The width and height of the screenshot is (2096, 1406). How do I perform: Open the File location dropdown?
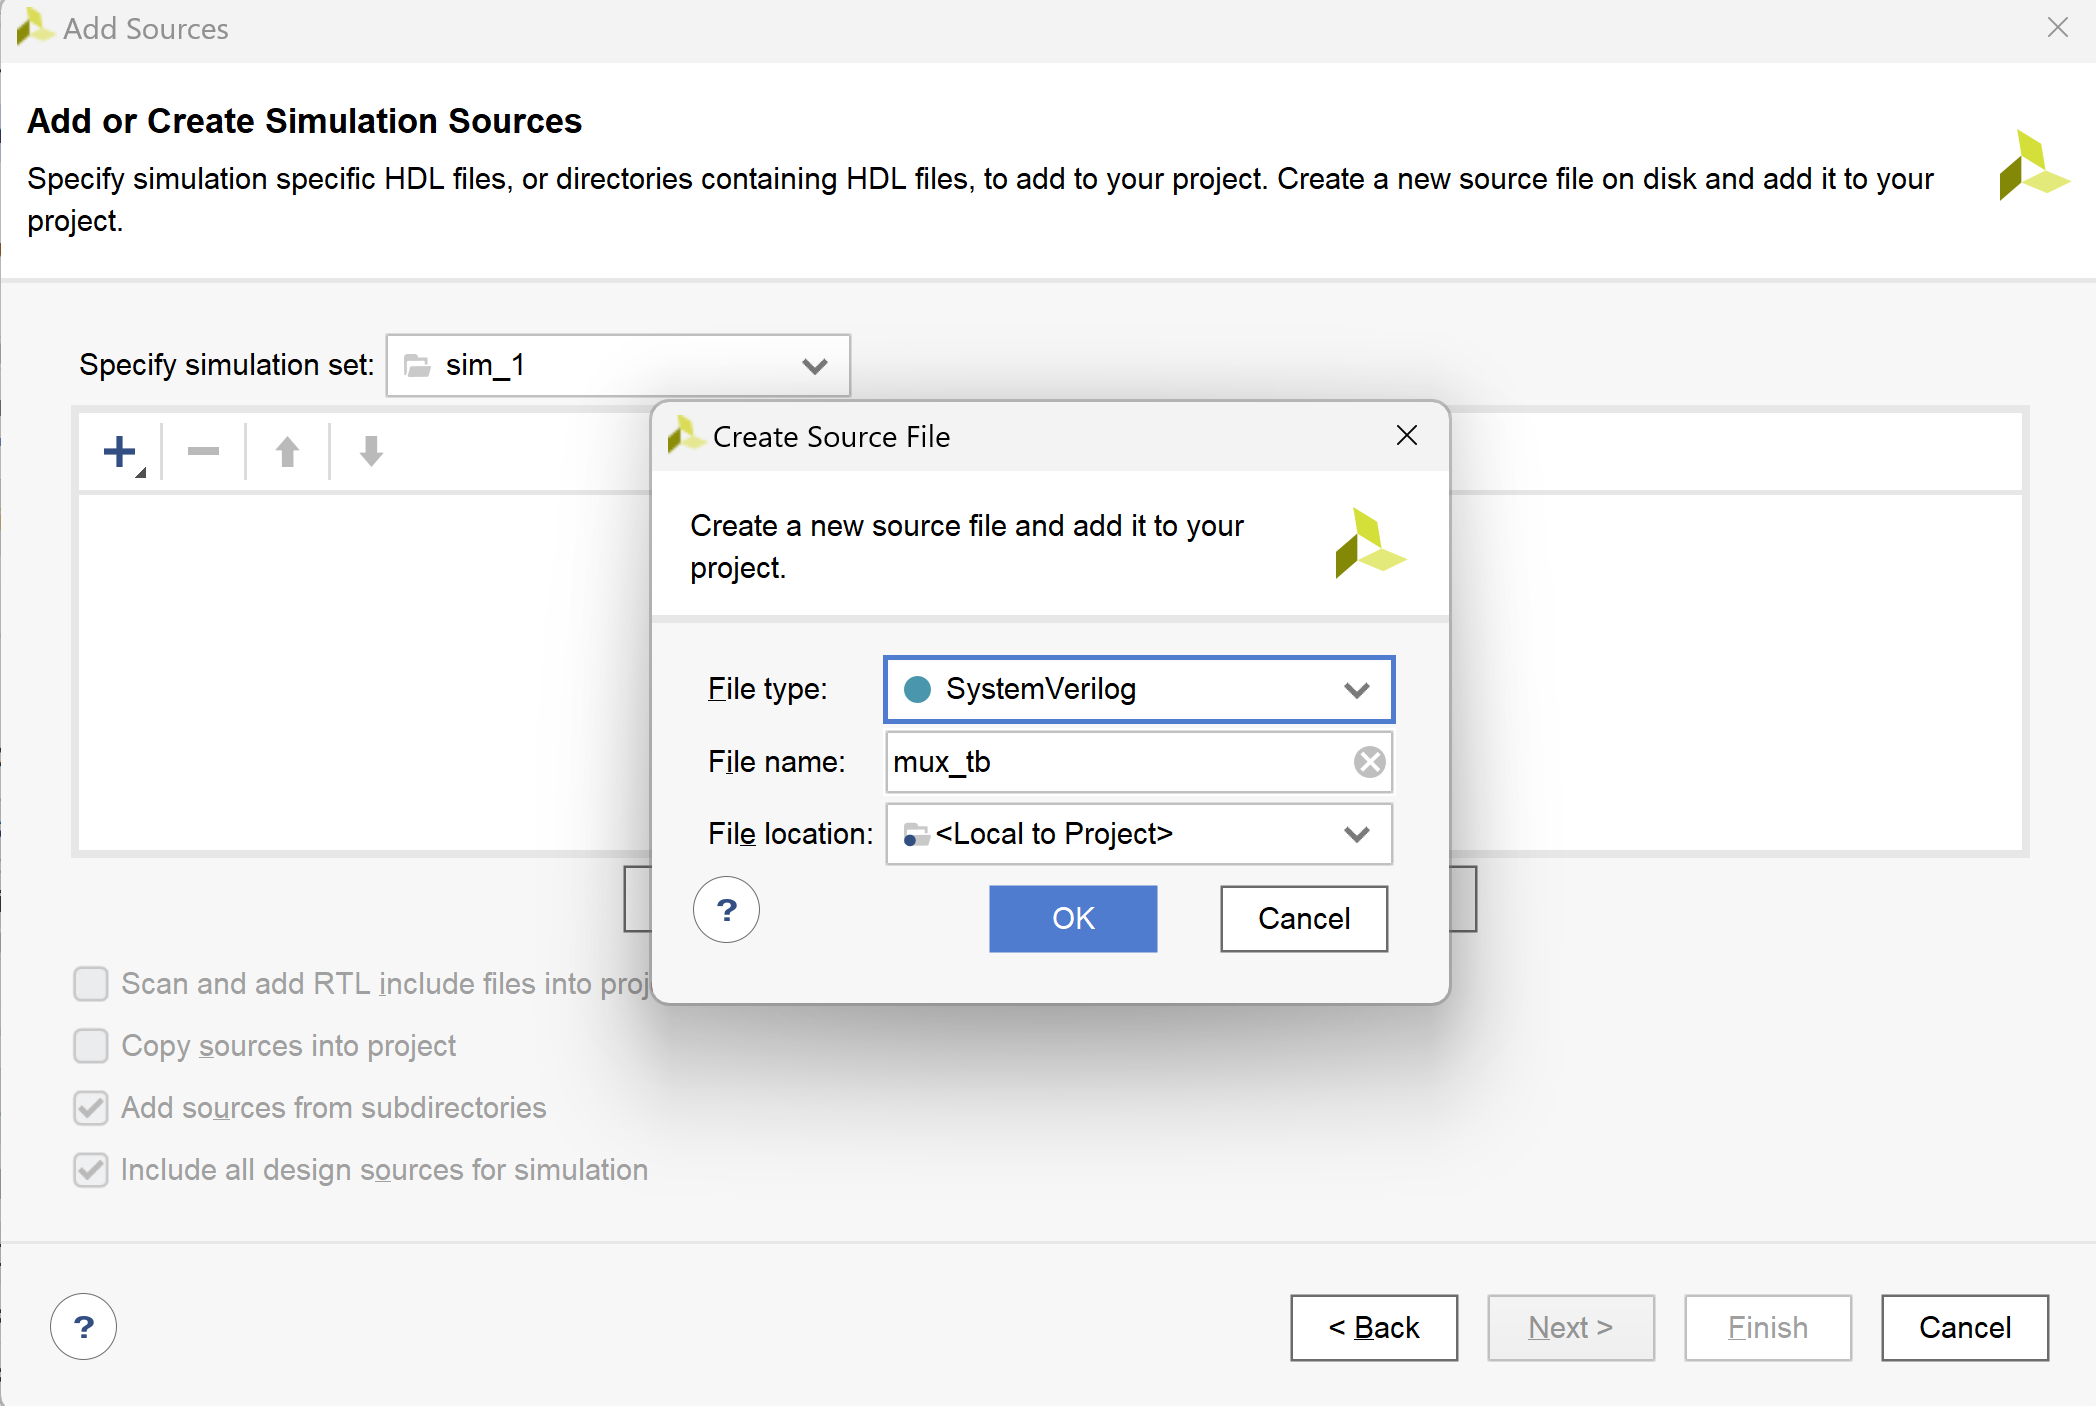[1139, 834]
